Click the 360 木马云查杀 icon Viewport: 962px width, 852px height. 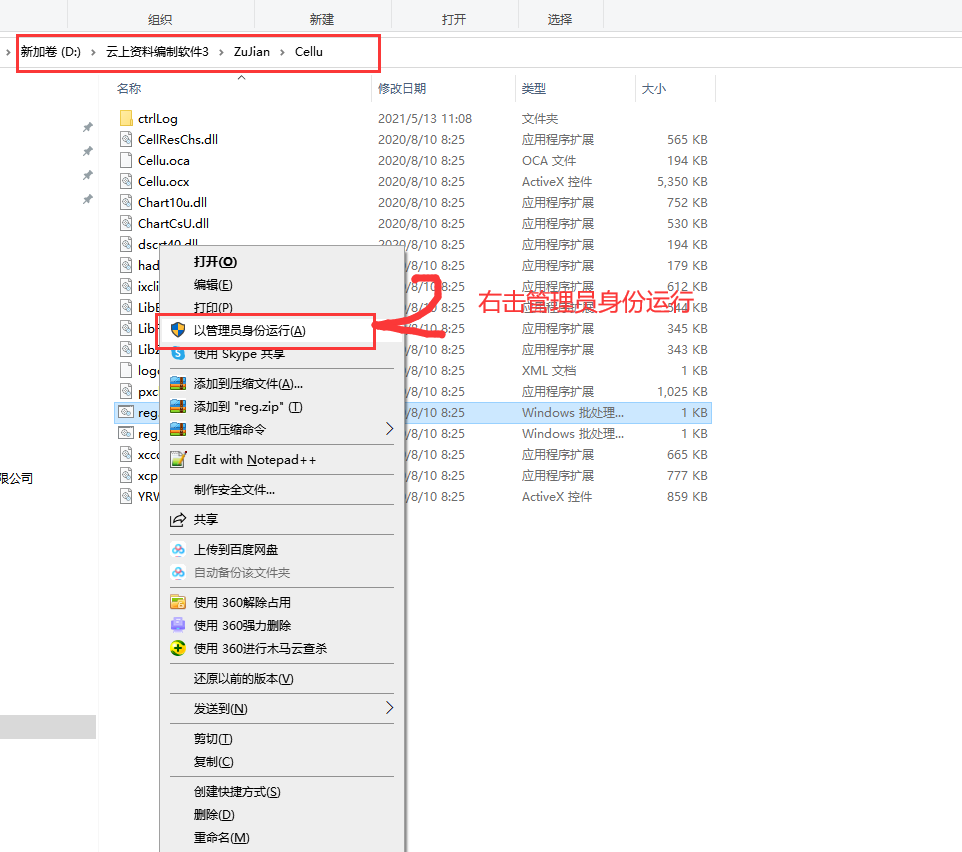[x=178, y=648]
